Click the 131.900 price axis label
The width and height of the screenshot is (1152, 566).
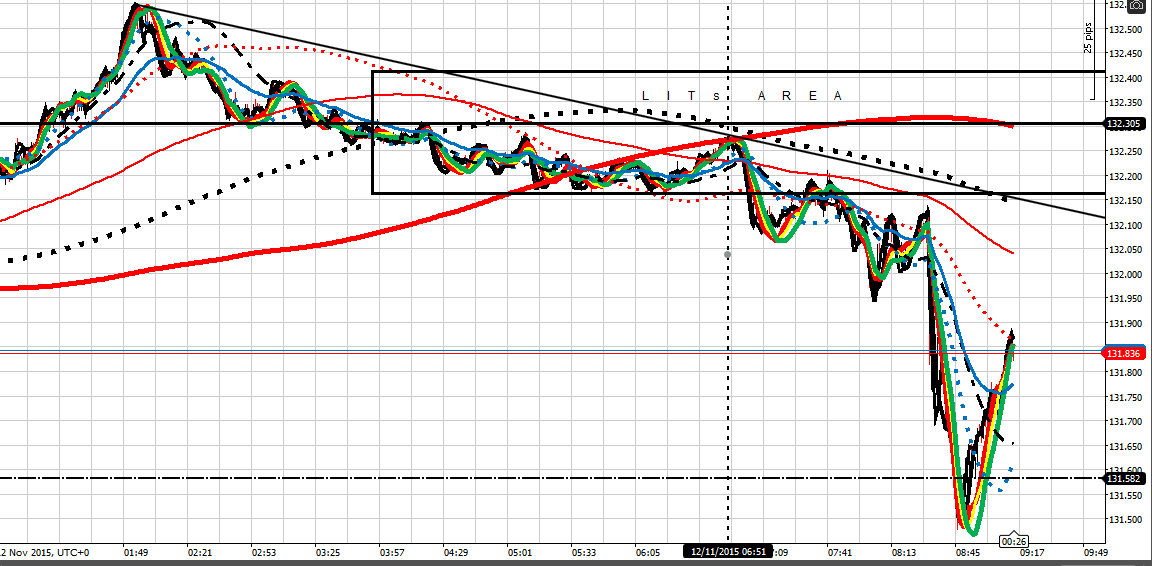point(1126,323)
